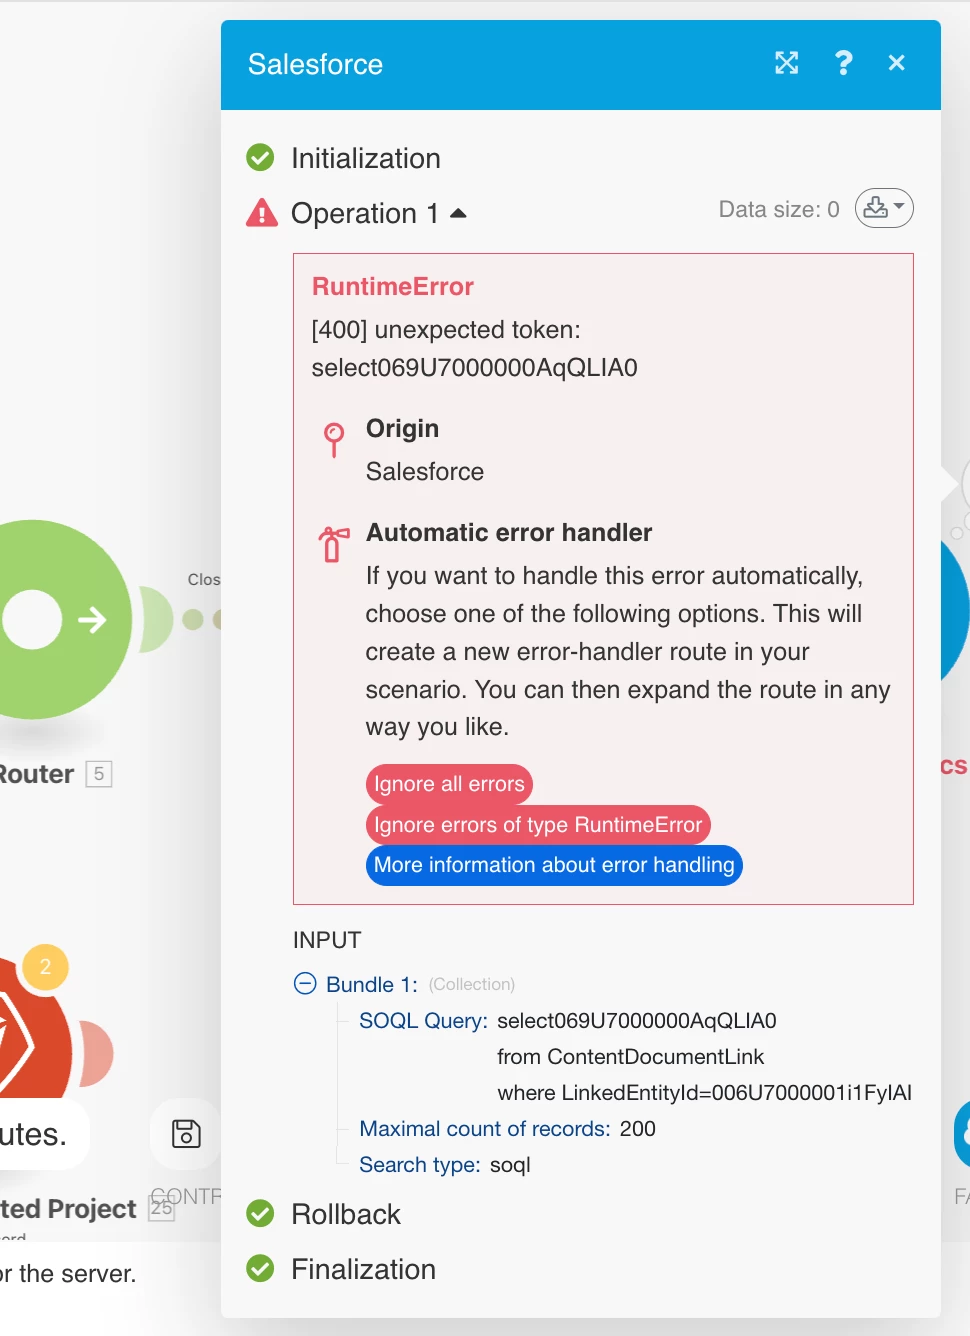The height and width of the screenshot is (1336, 970).
Task: Click the Finalization step label
Action: click(x=363, y=1269)
